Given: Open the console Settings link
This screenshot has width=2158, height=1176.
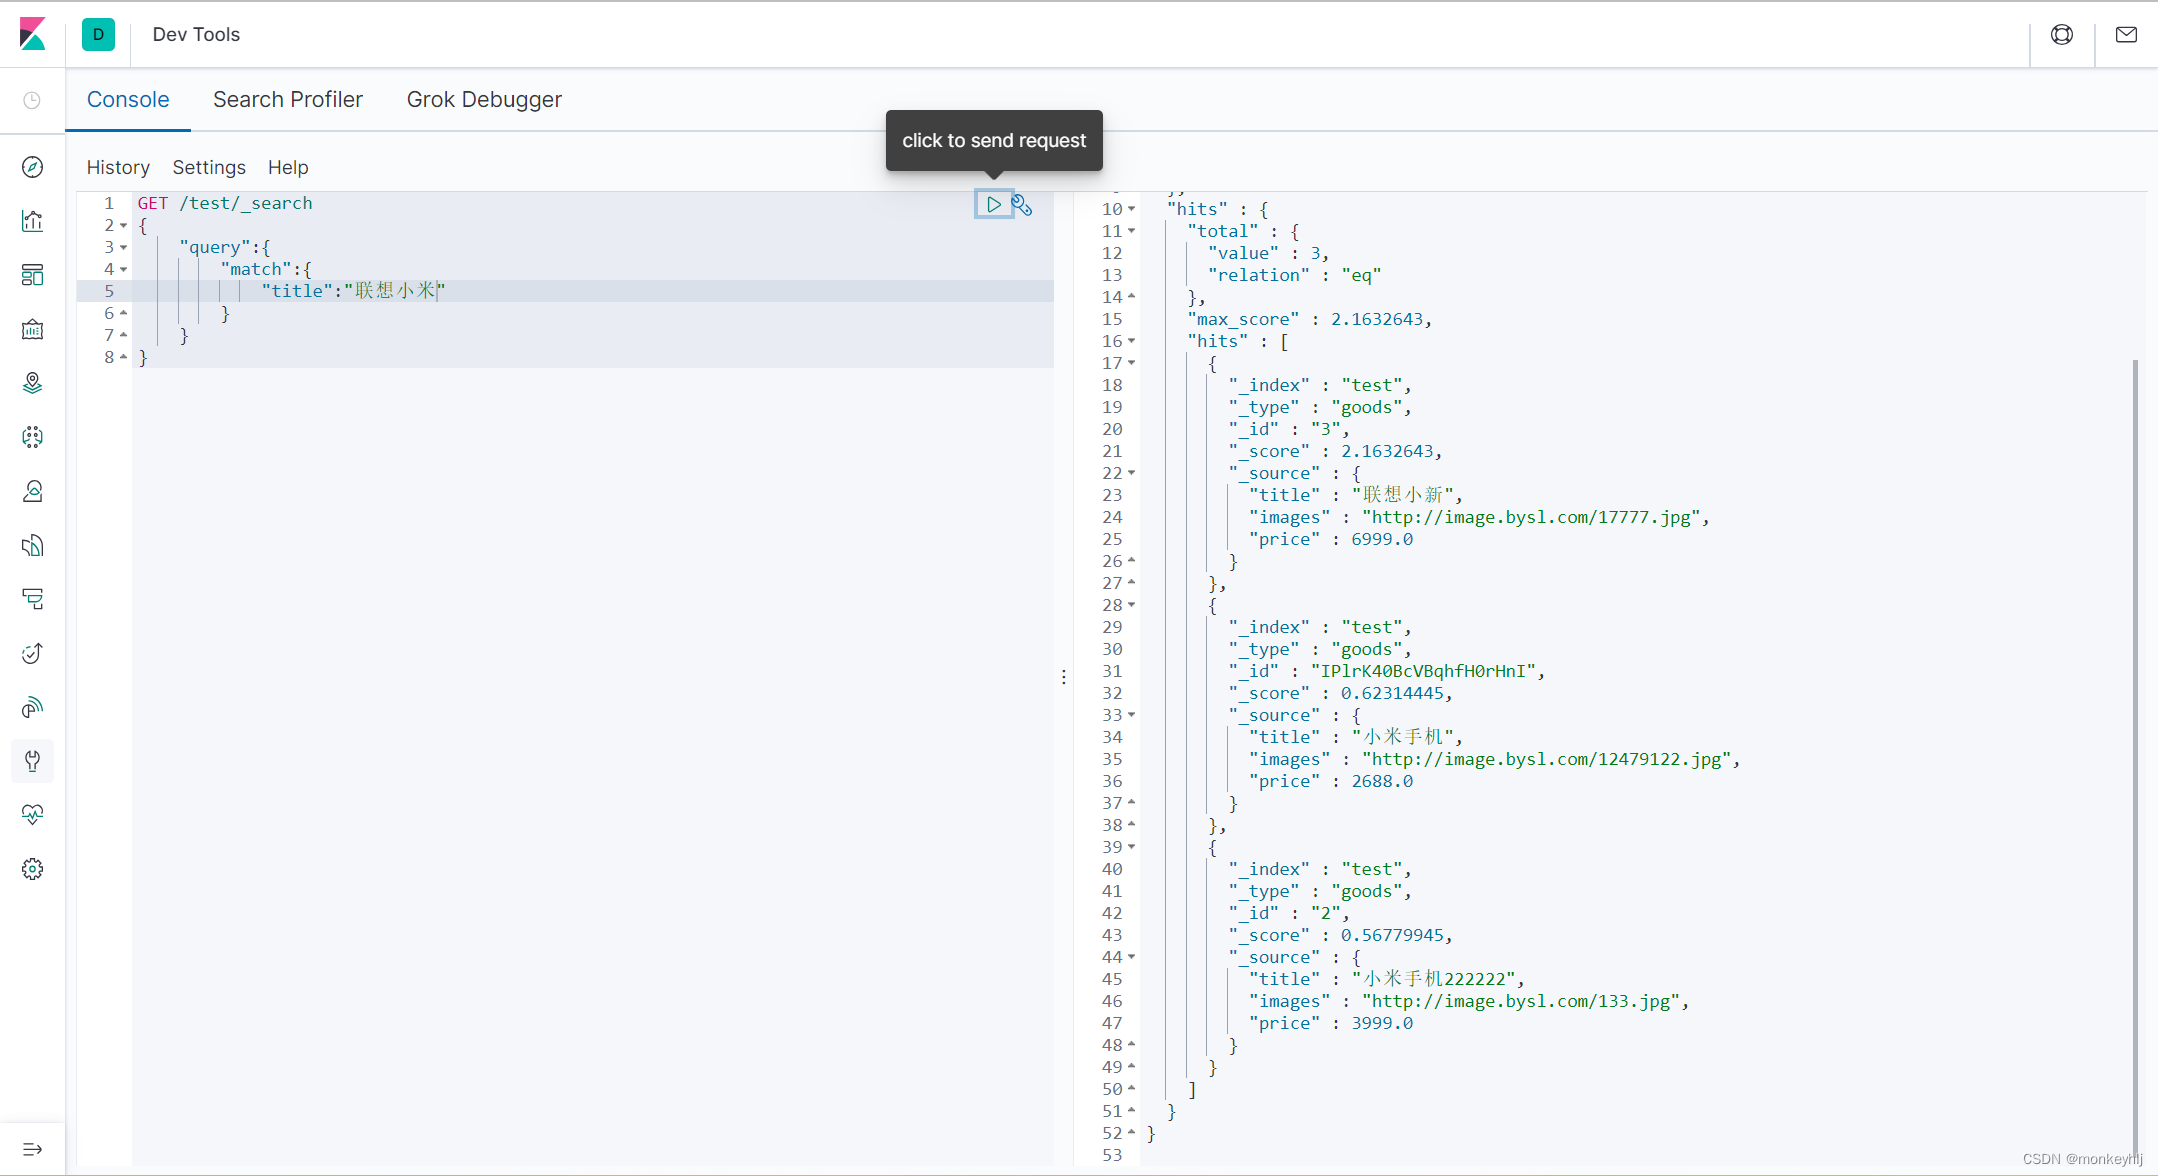Looking at the screenshot, I should pyautogui.click(x=209, y=167).
